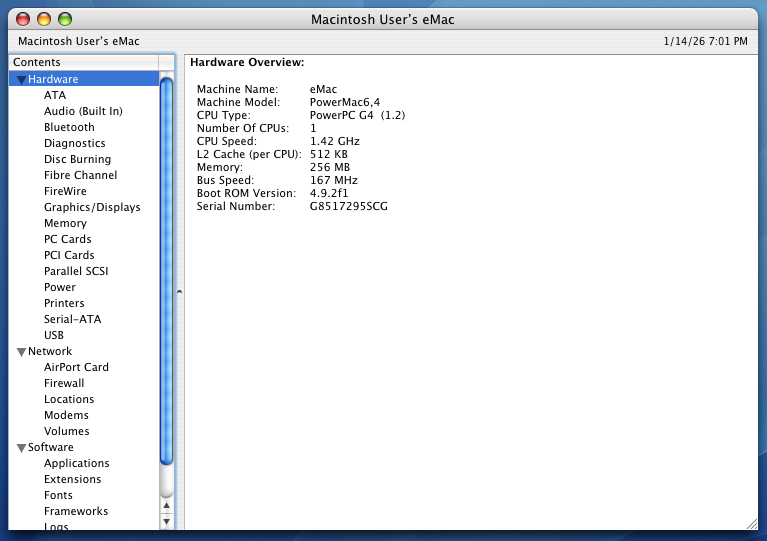Screen dimensions: 767x541
Task: Click the Machine Name value eMac
Action: pyautogui.click(x=323, y=90)
